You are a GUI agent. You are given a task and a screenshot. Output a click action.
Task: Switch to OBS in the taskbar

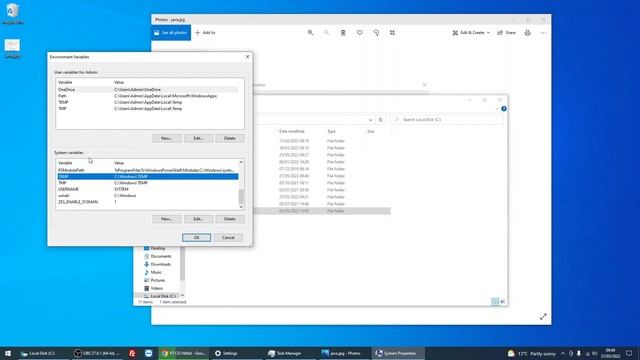coord(97,353)
